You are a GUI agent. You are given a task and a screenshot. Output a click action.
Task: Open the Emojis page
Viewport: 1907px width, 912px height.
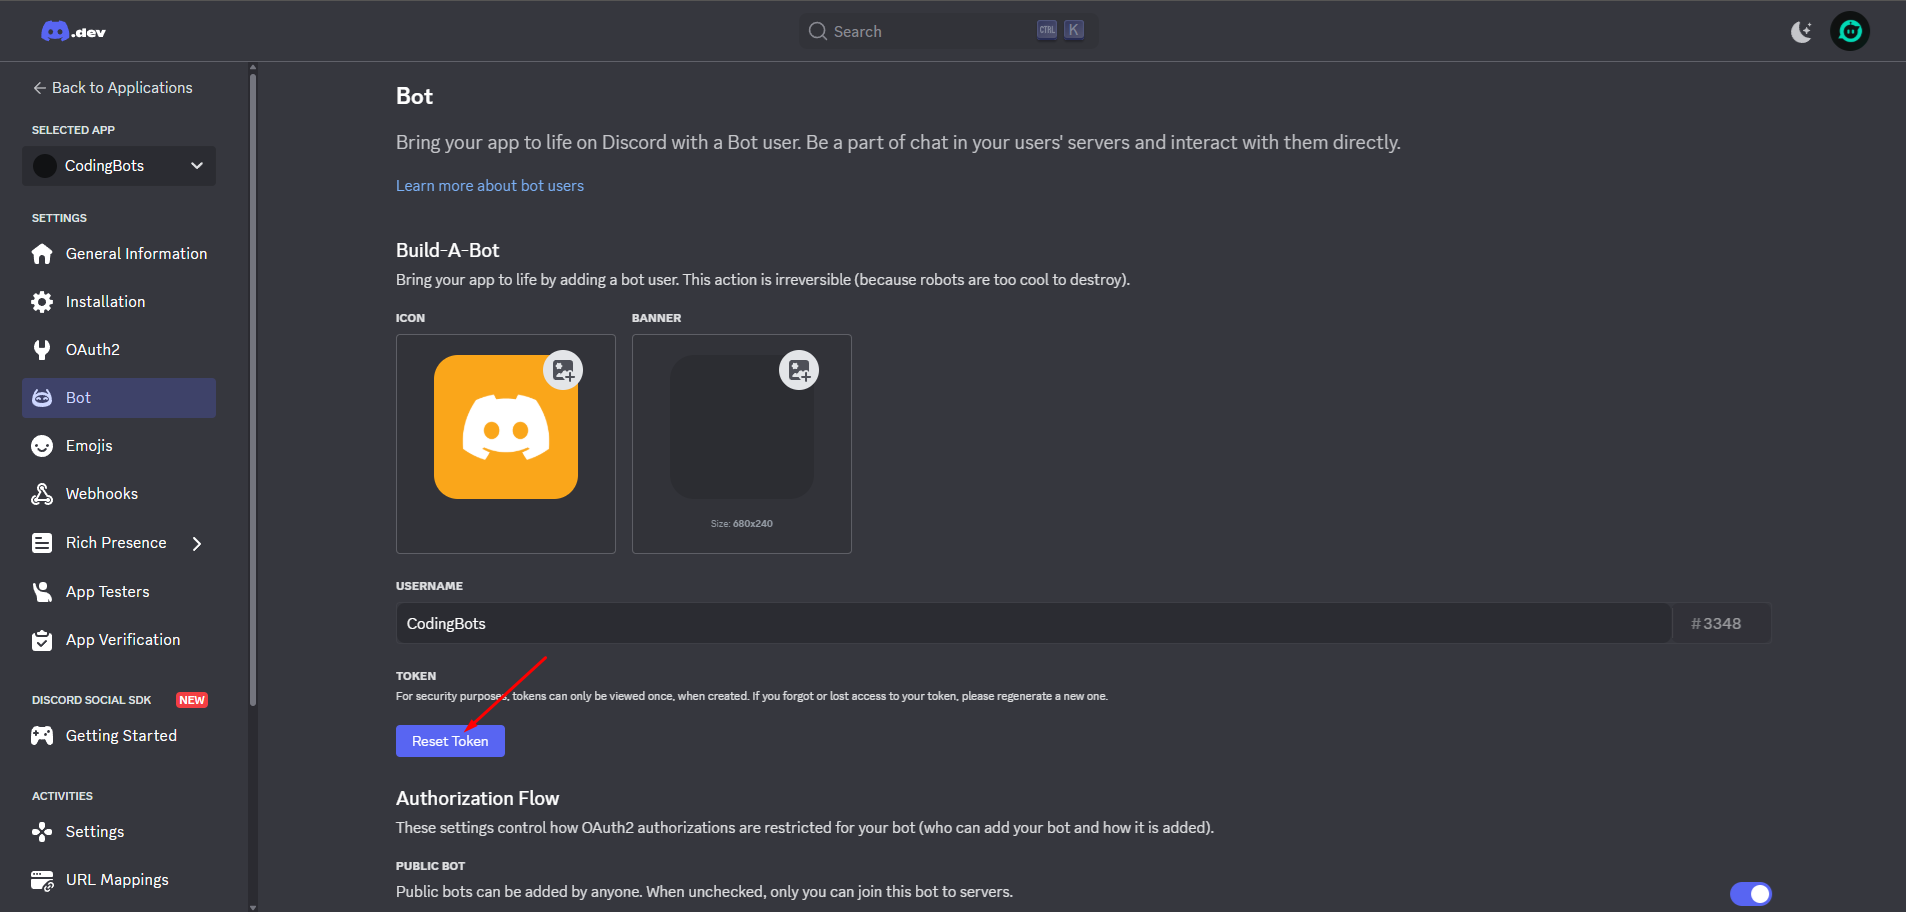(119, 446)
